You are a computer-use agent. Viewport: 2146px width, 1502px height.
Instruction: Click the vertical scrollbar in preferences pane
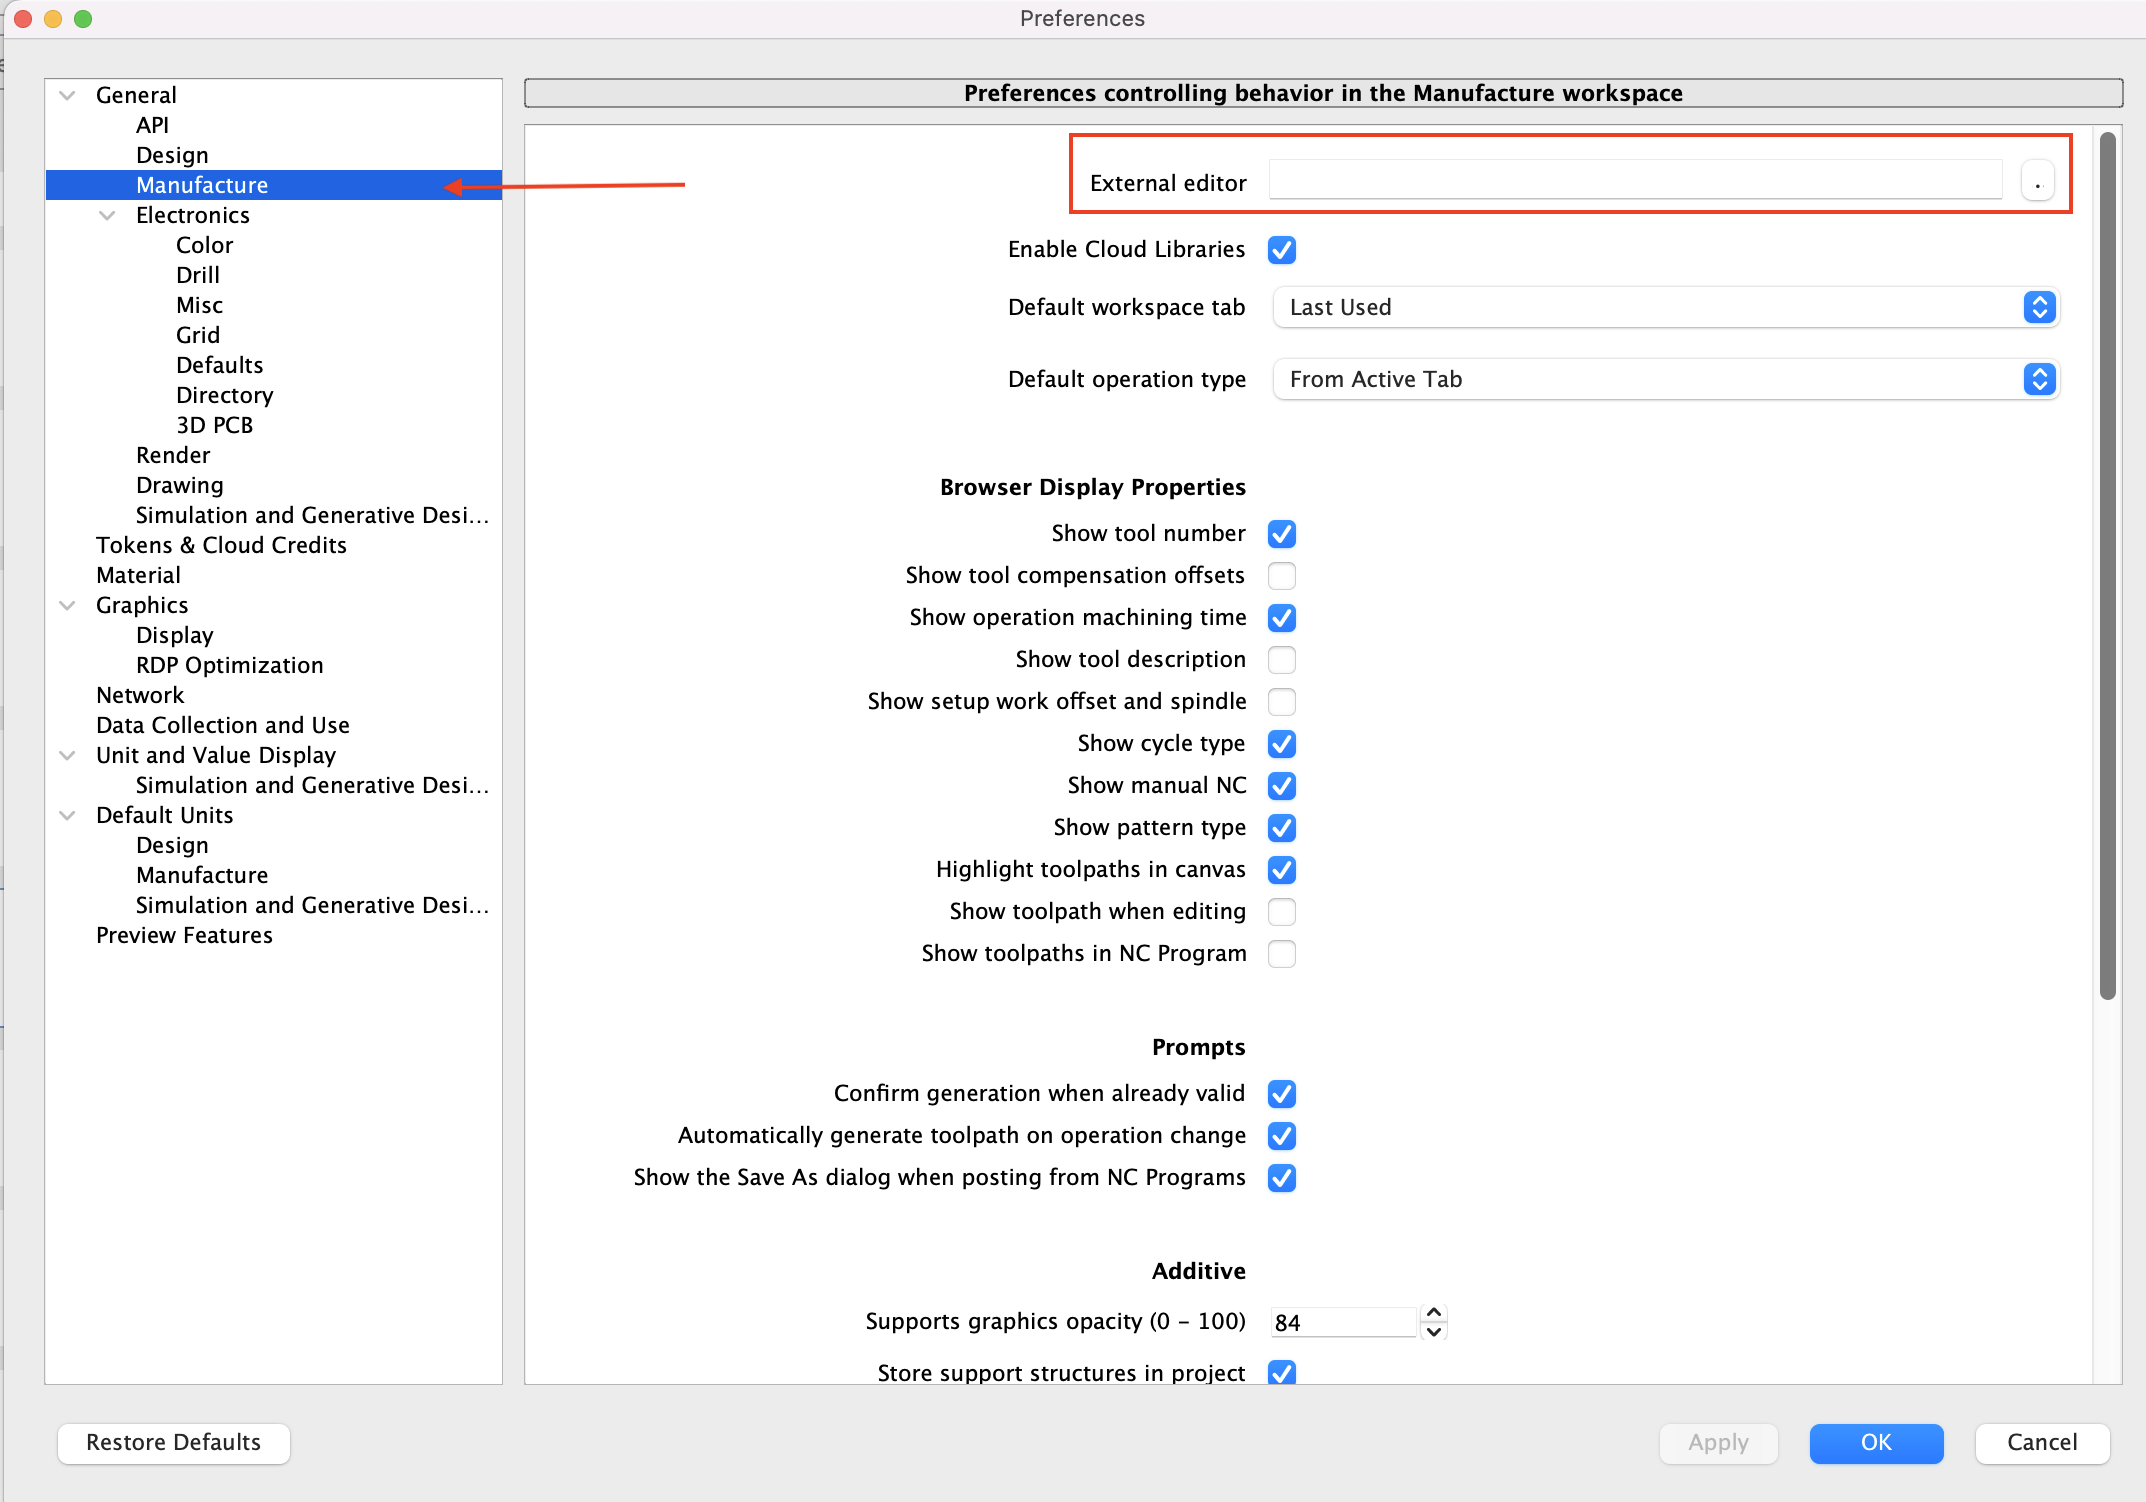click(2107, 565)
